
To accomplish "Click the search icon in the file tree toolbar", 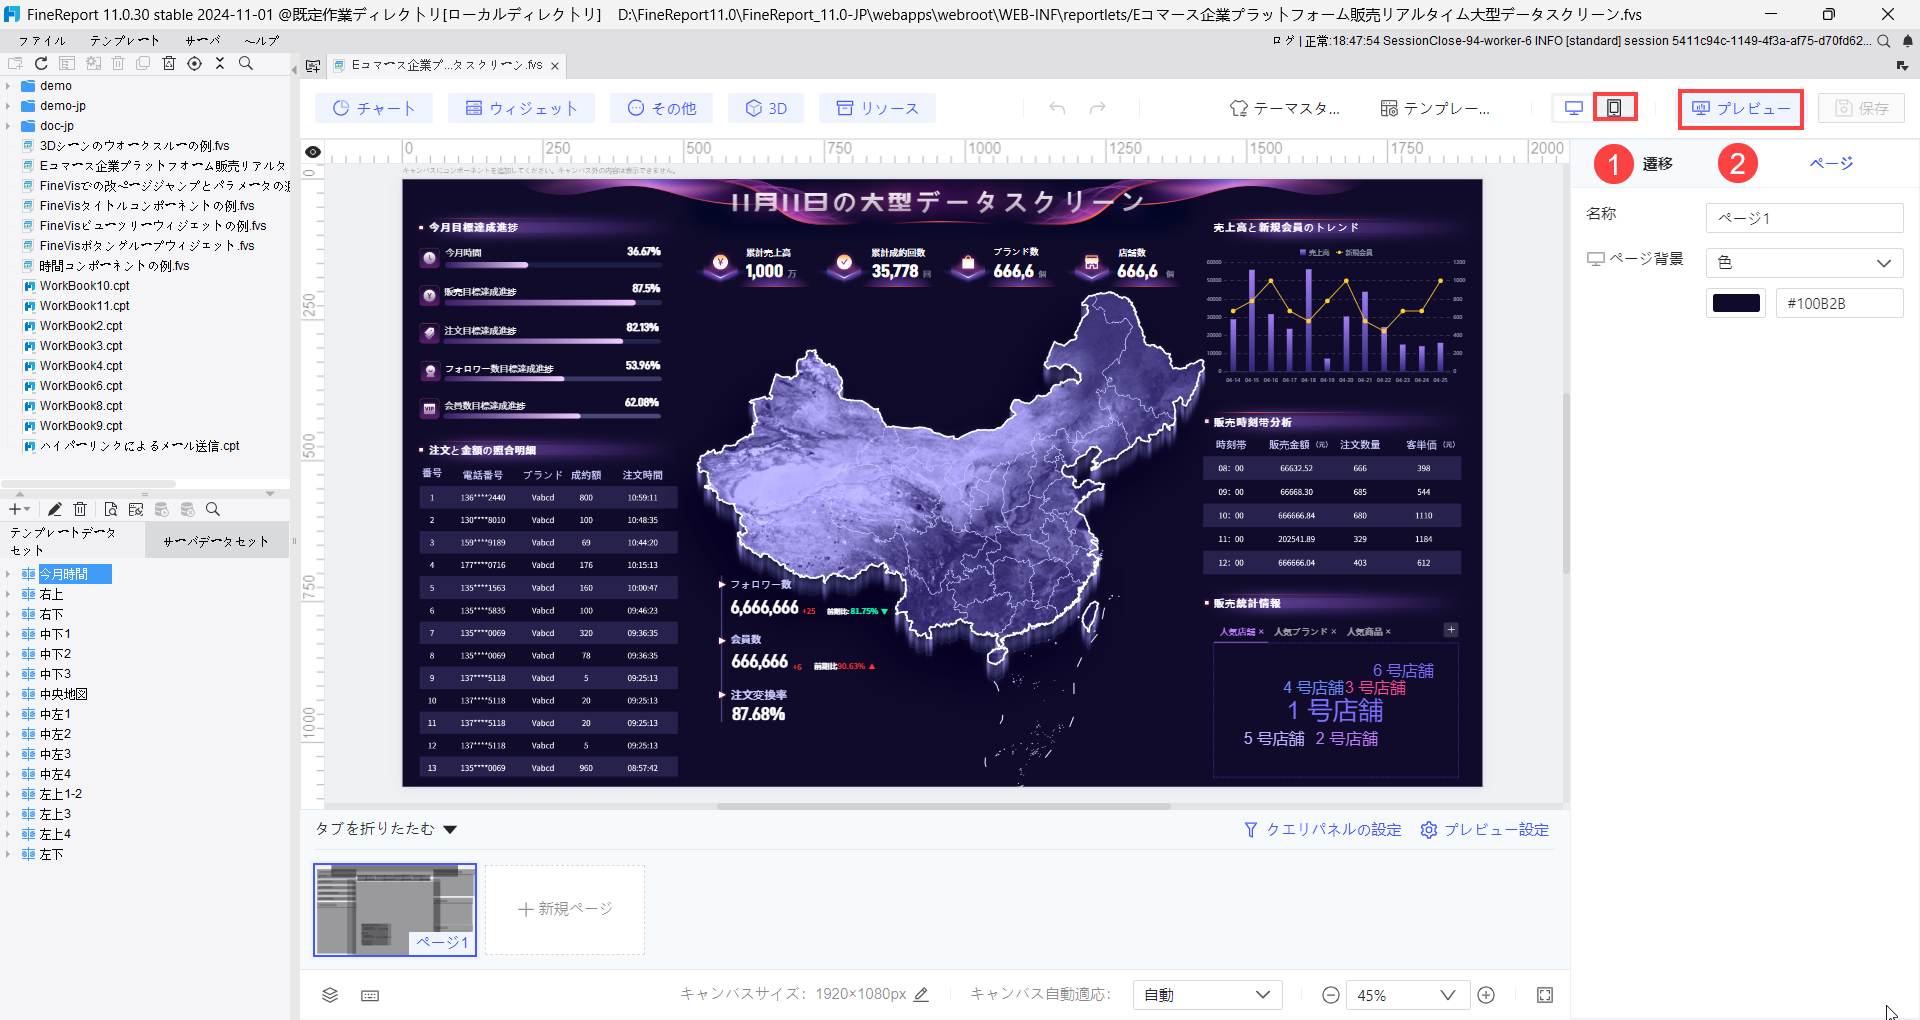I will coord(246,63).
